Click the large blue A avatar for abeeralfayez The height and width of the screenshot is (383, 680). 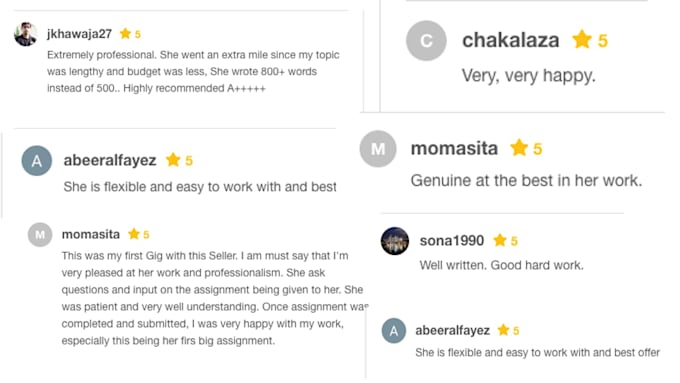37,160
